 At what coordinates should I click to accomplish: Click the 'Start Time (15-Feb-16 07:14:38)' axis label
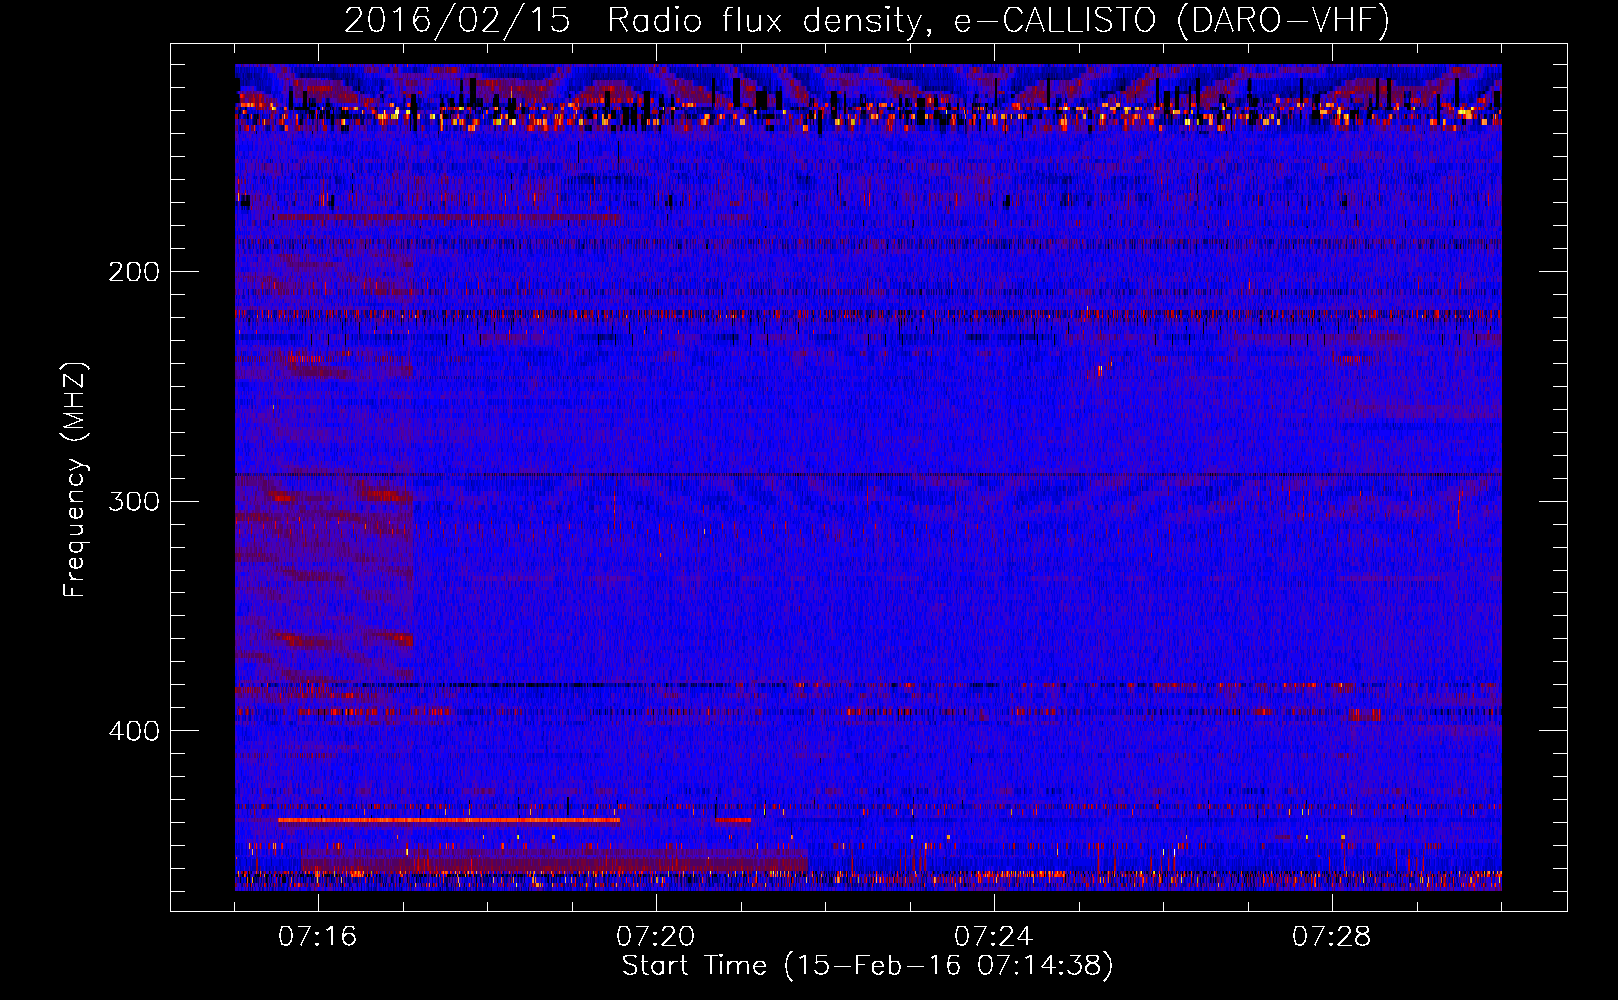click(x=867, y=966)
